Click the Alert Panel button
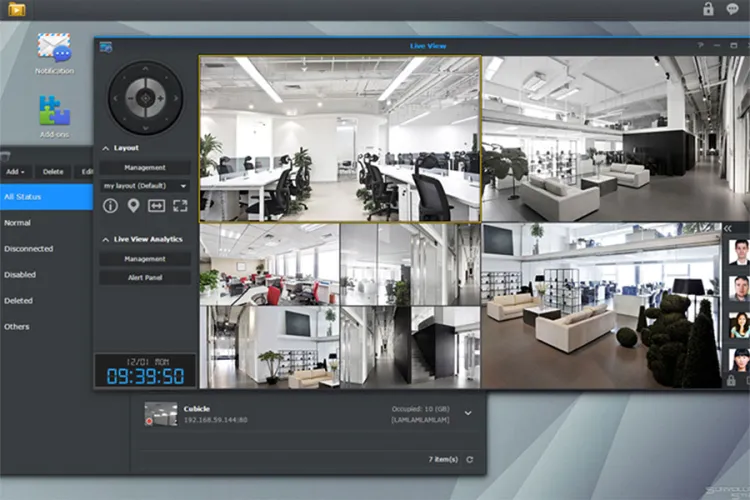750x500 pixels. (145, 277)
